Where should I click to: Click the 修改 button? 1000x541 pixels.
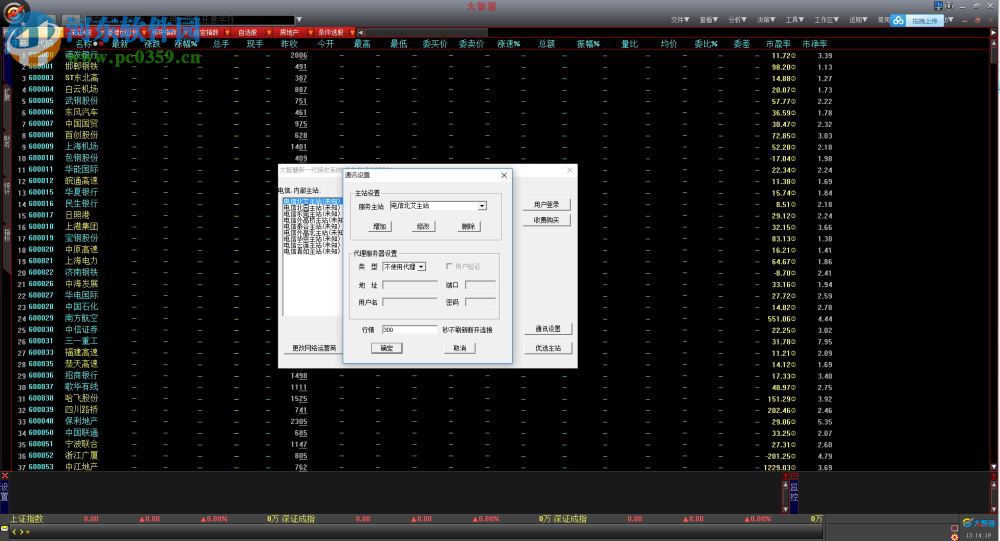click(x=423, y=226)
